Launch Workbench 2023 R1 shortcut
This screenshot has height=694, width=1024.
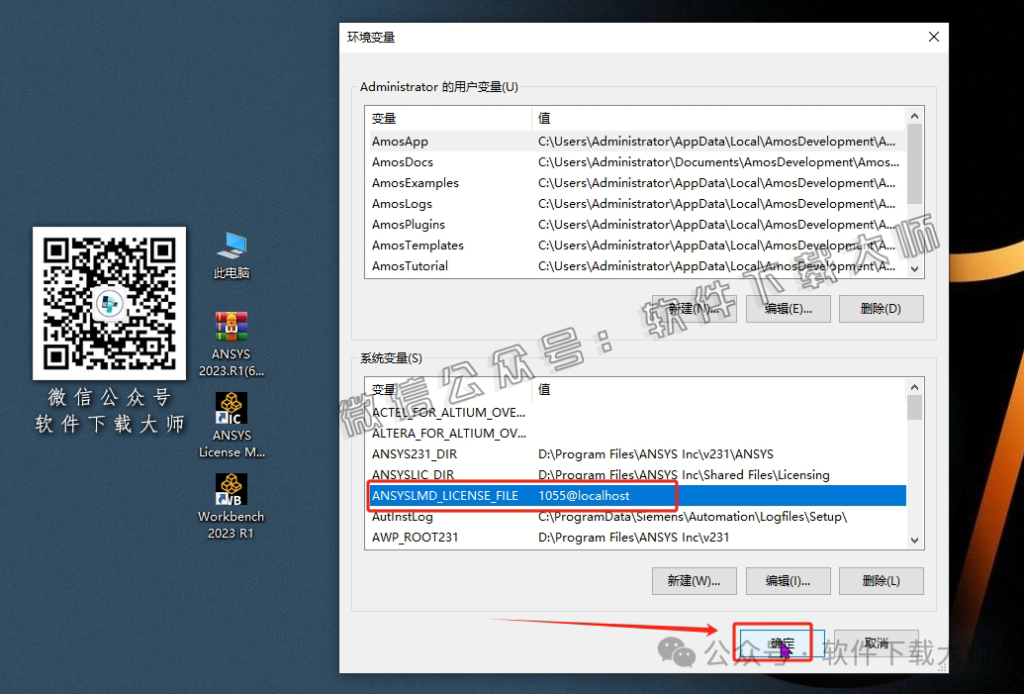tap(230, 497)
